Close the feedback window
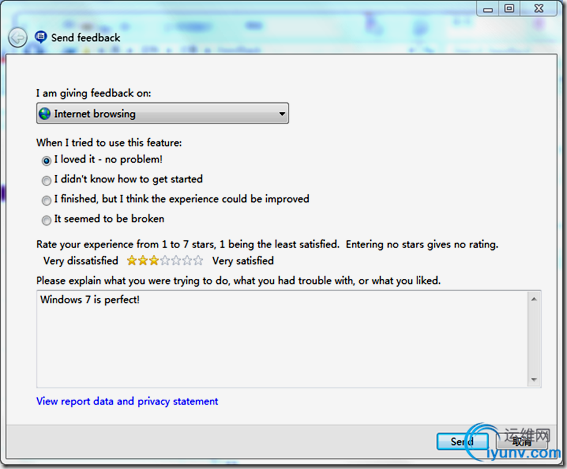Viewport: 567px width, 469px height. click(539, 9)
